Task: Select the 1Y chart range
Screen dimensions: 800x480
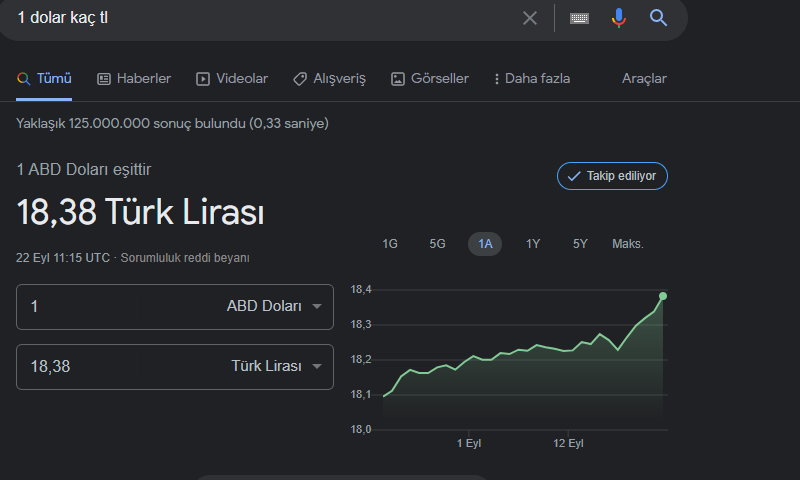Action: (533, 244)
